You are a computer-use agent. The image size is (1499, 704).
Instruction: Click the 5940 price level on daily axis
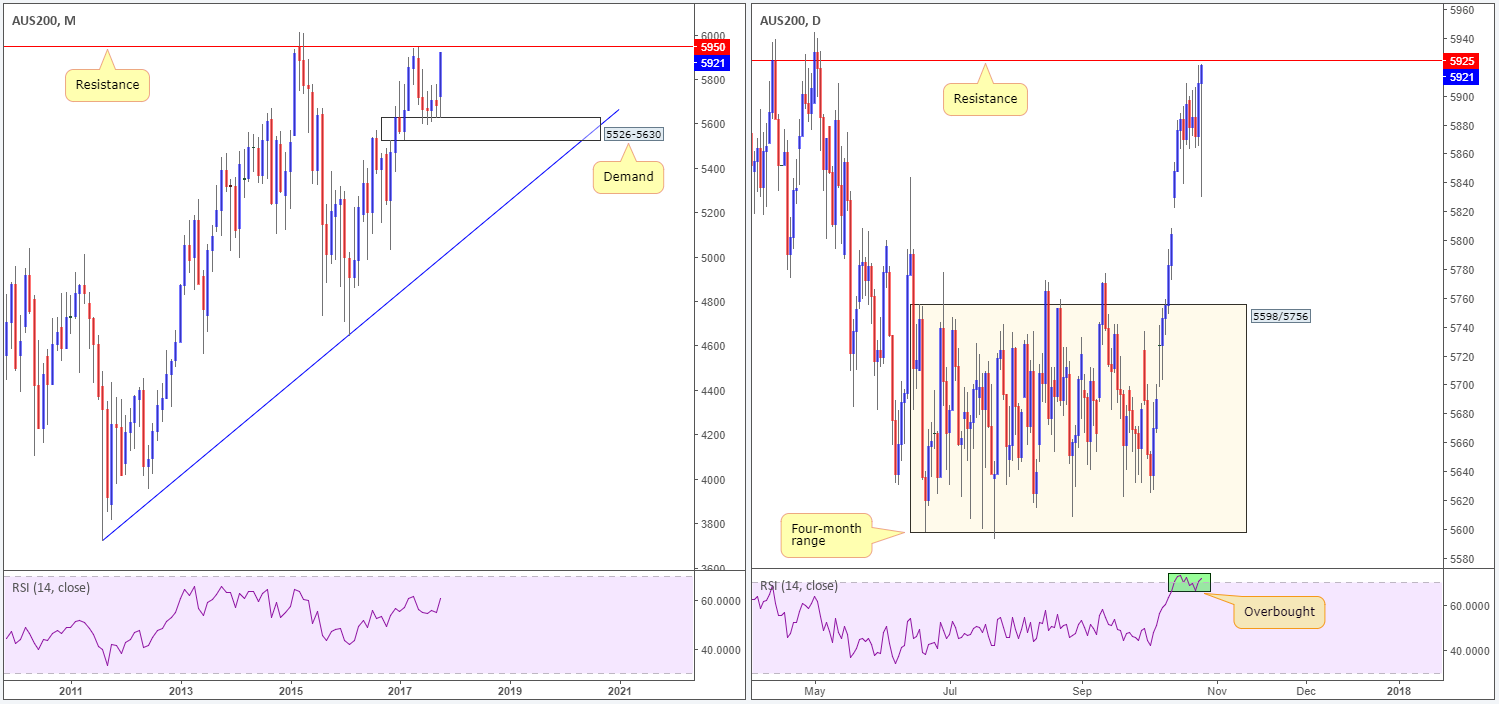[1463, 39]
